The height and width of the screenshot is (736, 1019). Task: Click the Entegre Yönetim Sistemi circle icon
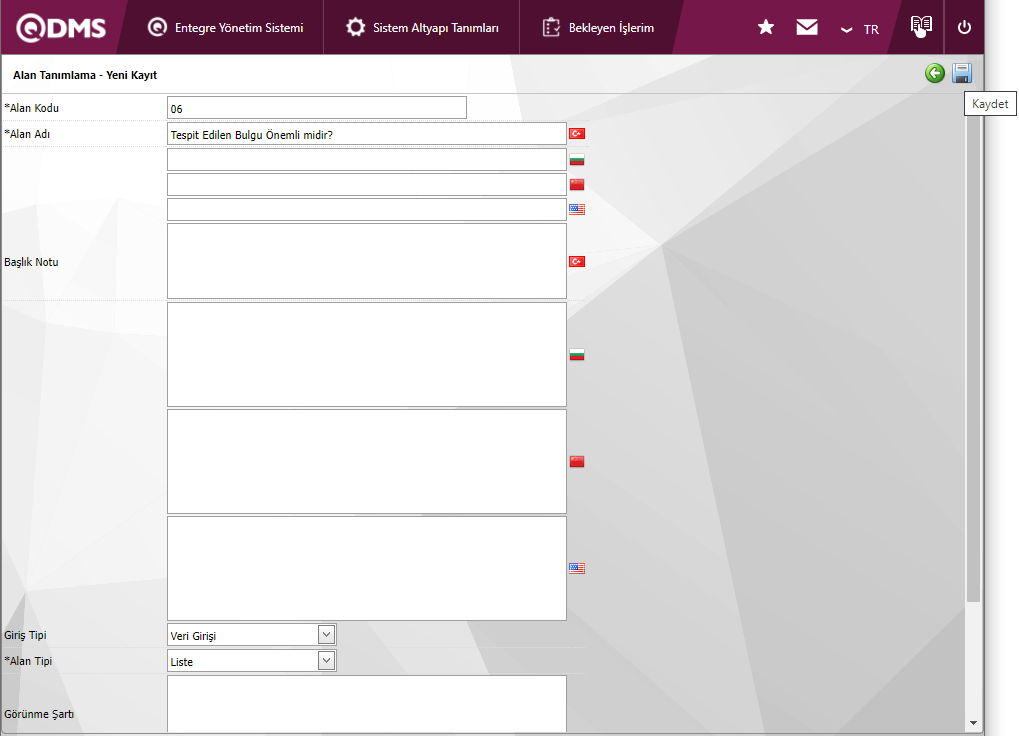click(x=157, y=27)
